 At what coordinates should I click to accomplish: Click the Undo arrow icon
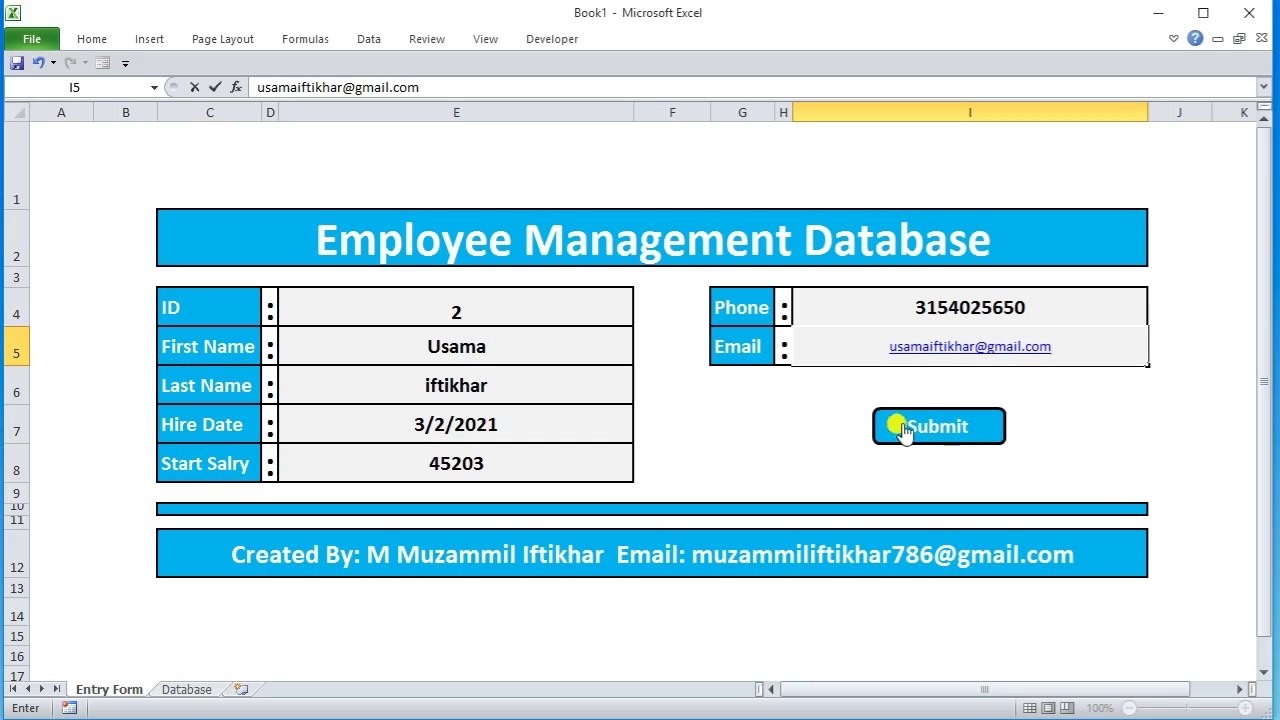(x=38, y=63)
